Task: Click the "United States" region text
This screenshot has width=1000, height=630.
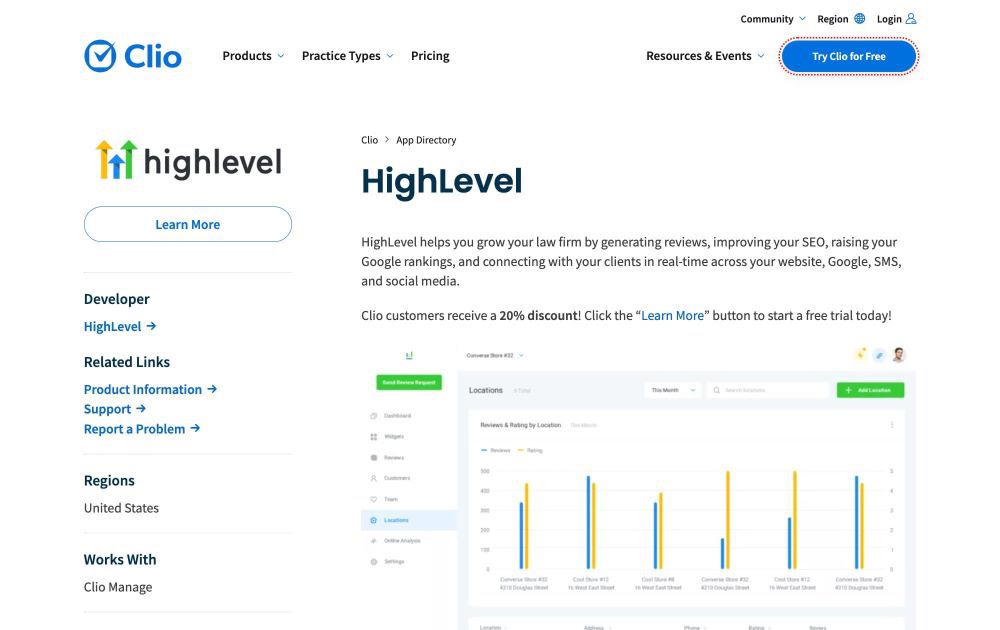Action: [x=121, y=508]
